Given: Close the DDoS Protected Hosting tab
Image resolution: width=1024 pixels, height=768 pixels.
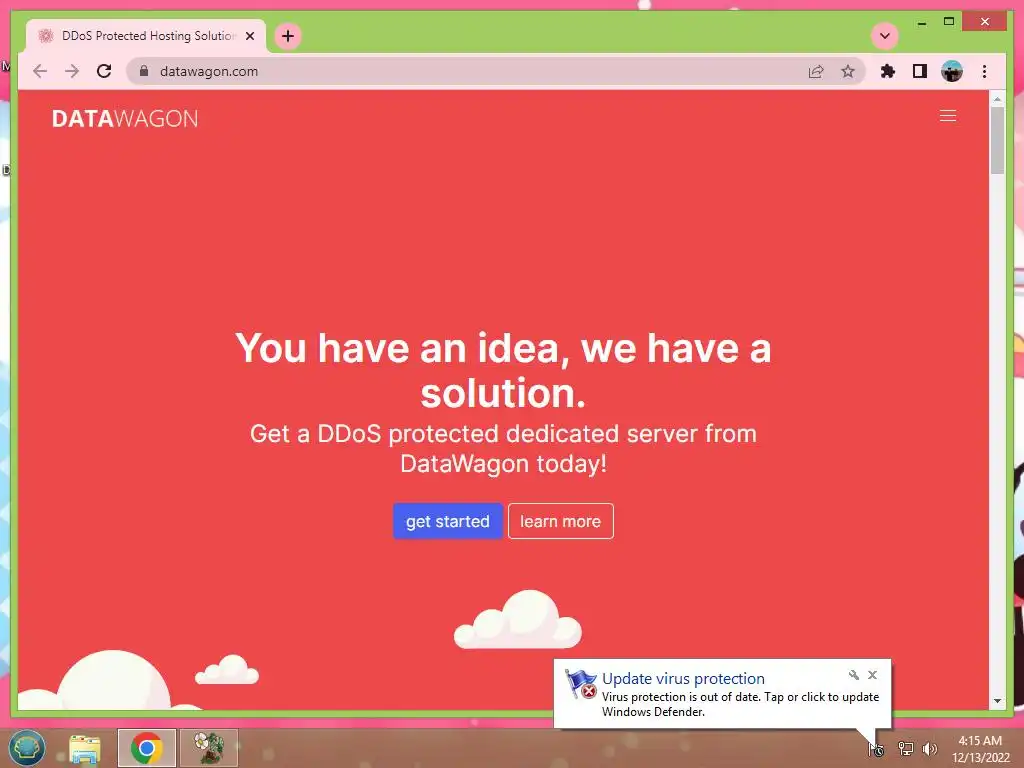Looking at the screenshot, I should pyautogui.click(x=249, y=36).
